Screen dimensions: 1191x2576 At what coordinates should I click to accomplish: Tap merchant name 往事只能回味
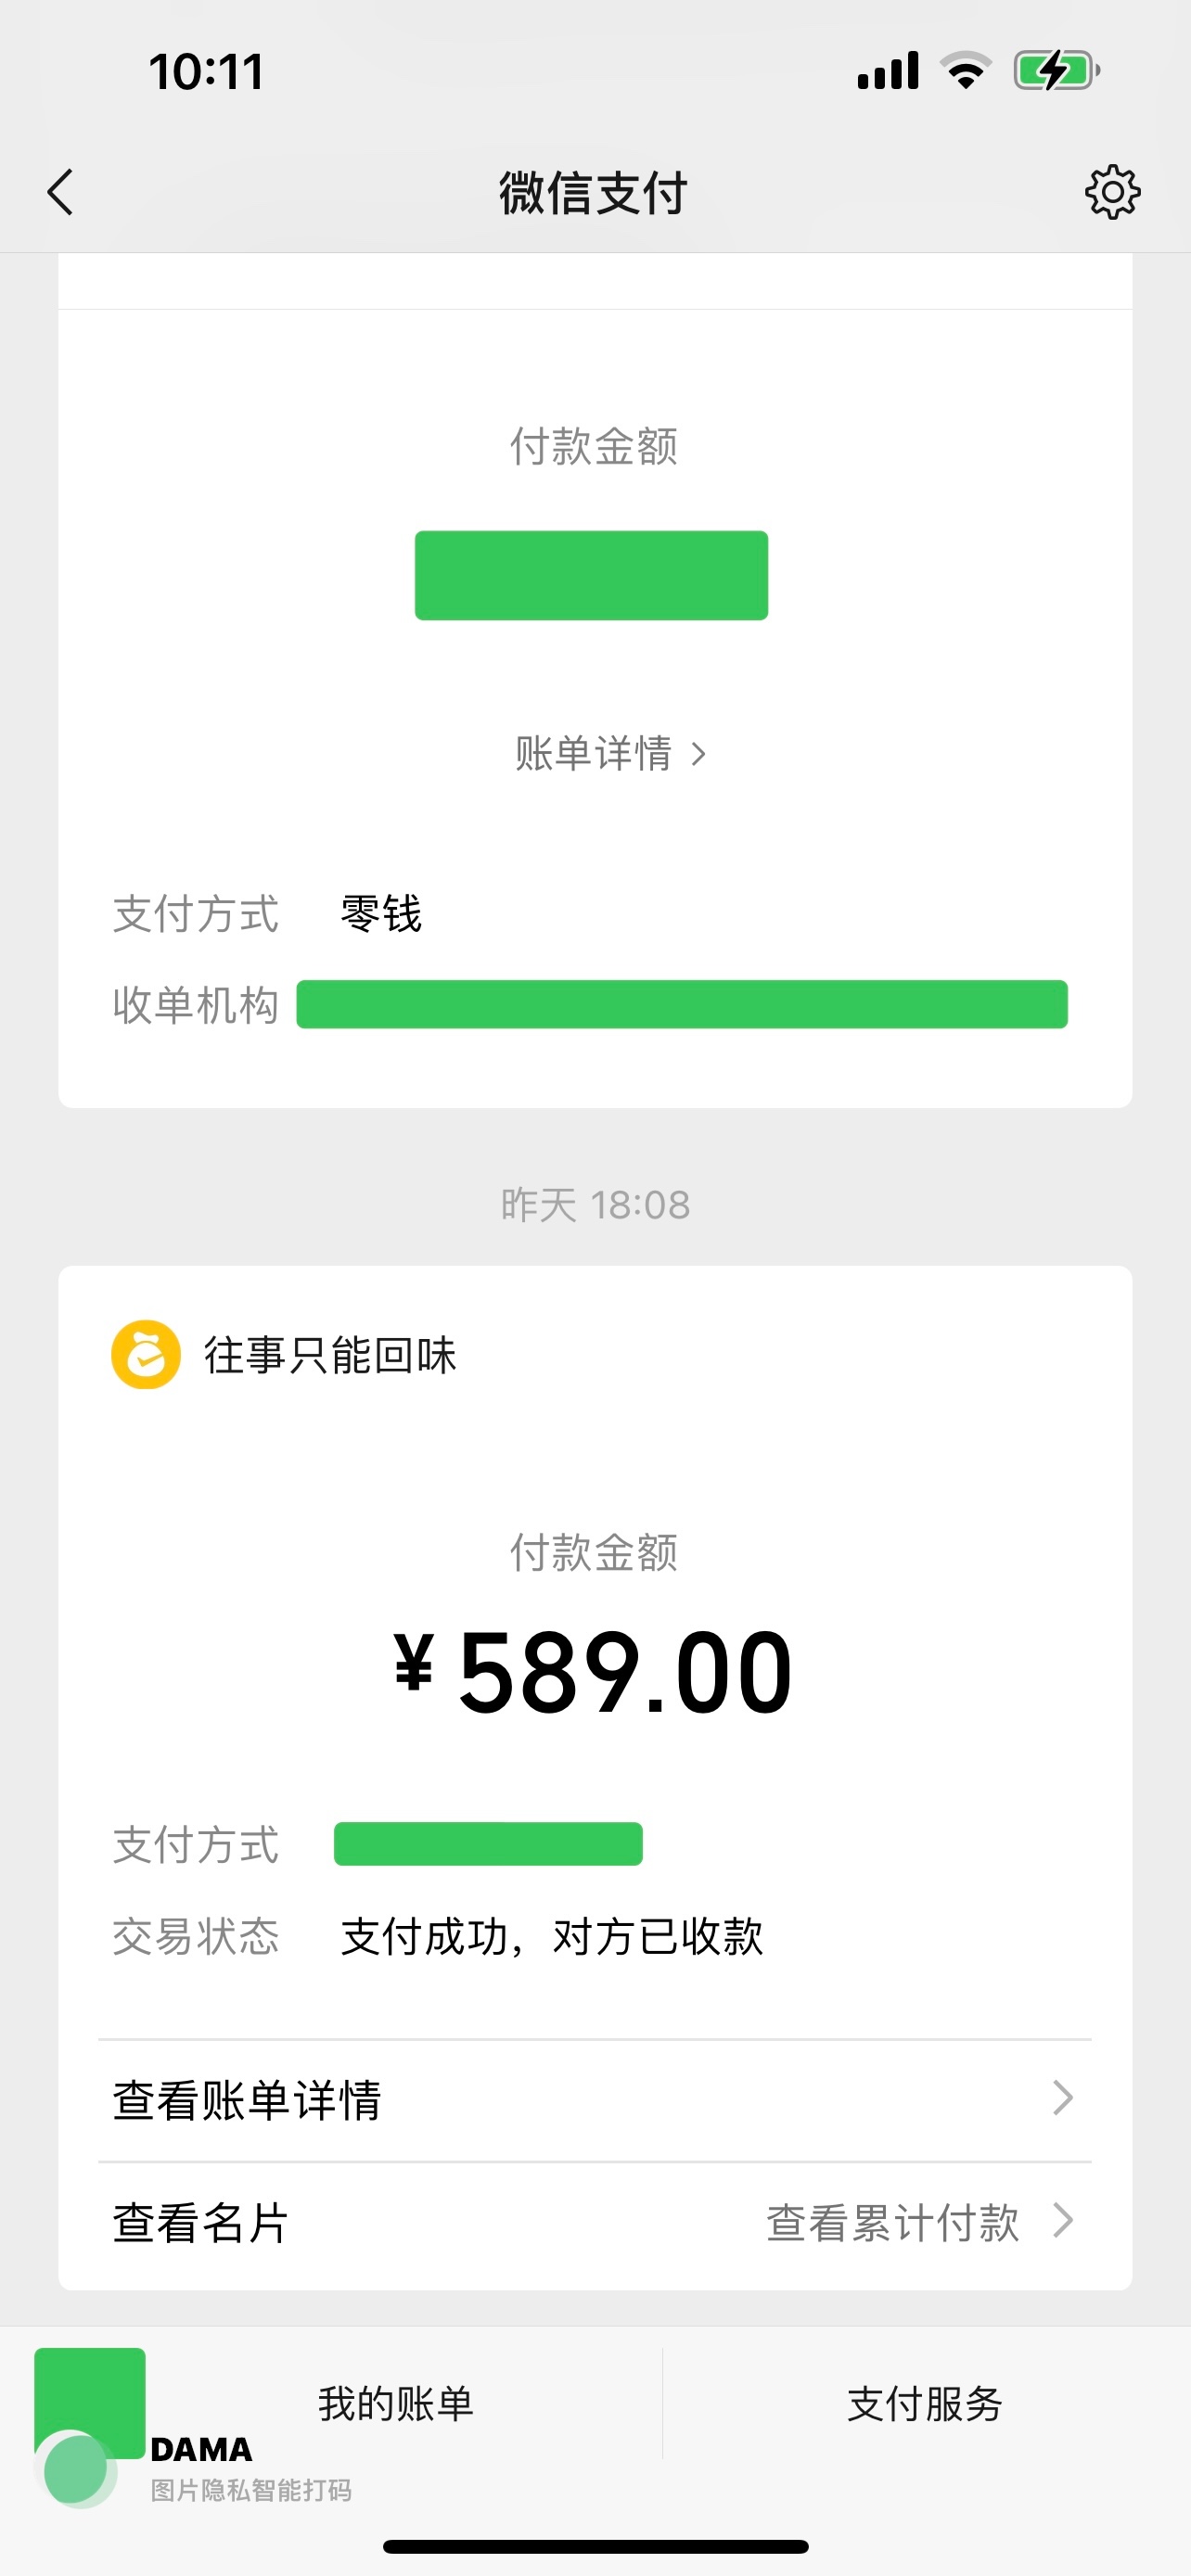[330, 1355]
